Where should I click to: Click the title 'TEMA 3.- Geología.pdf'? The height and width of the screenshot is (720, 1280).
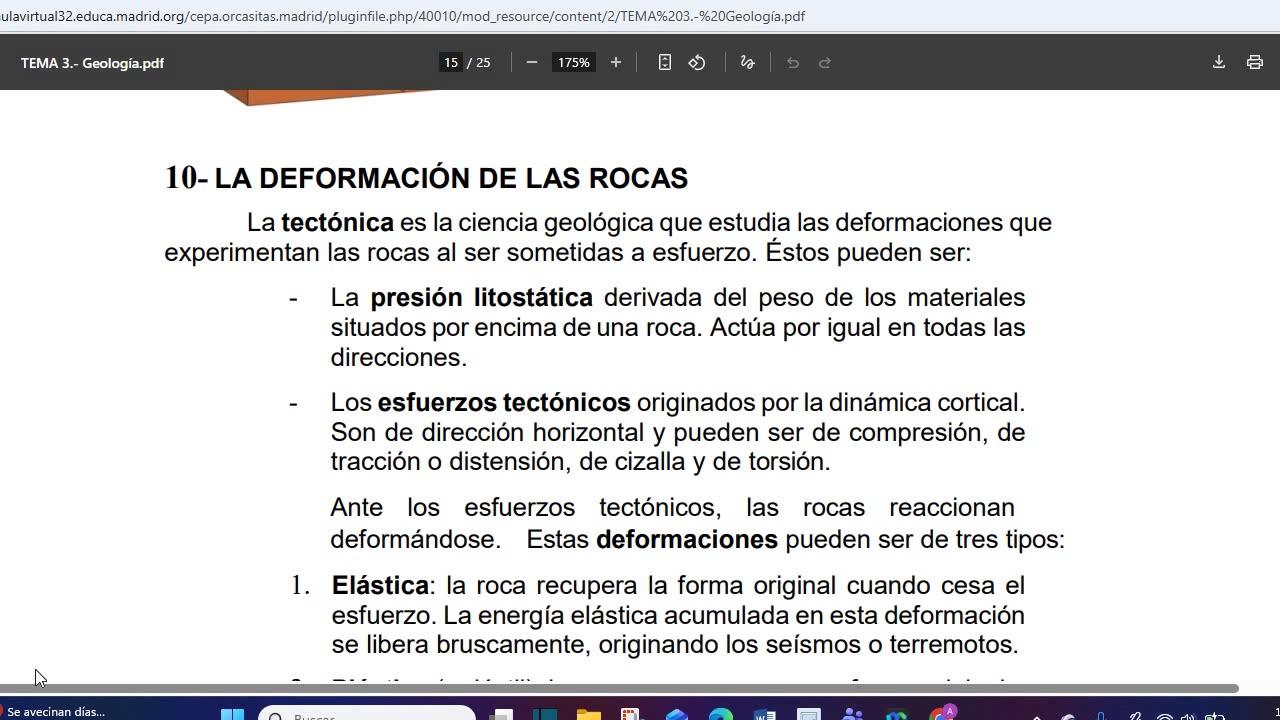92,63
